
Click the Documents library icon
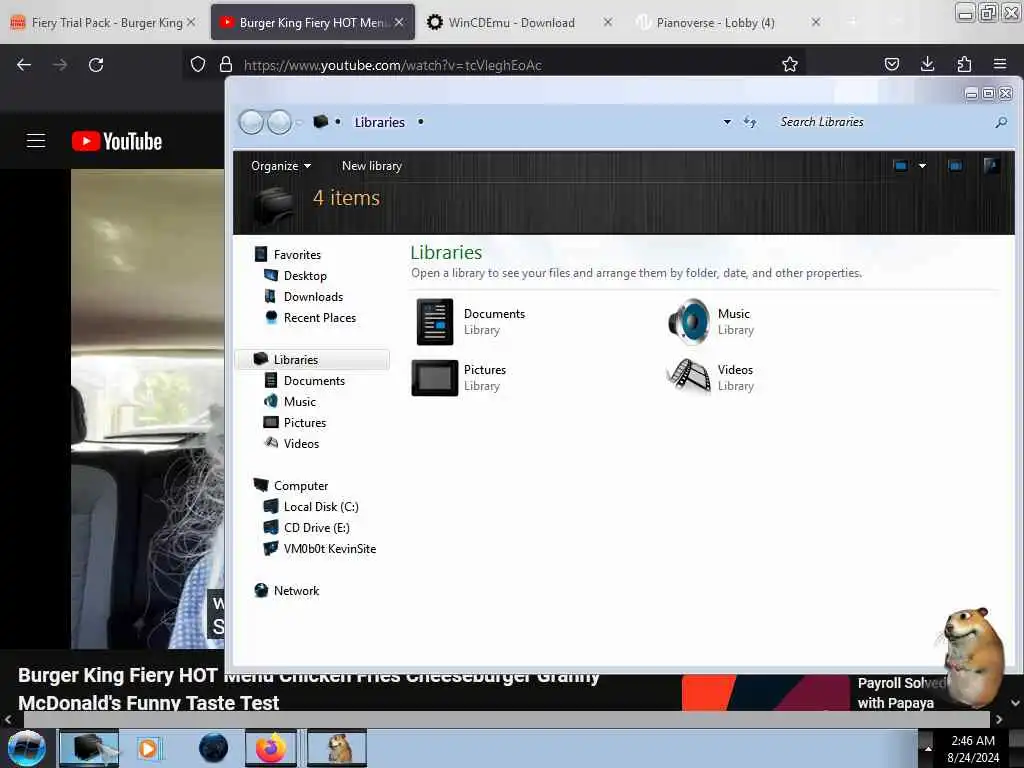point(434,321)
